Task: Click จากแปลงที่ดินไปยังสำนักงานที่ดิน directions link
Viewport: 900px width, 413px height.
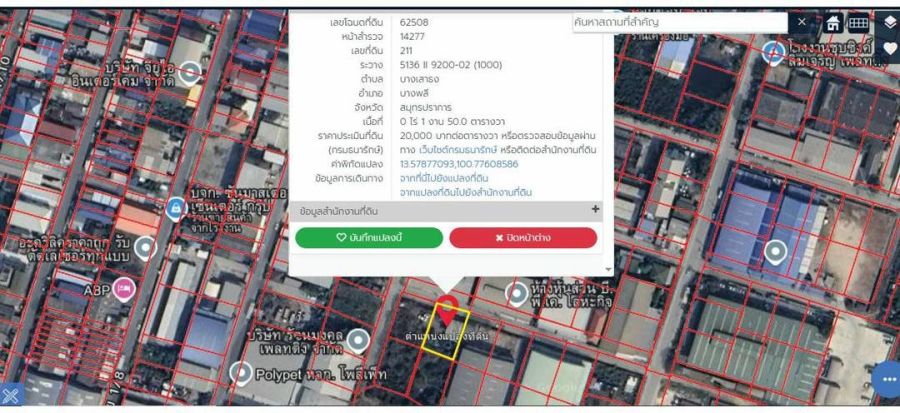Action: [466, 191]
